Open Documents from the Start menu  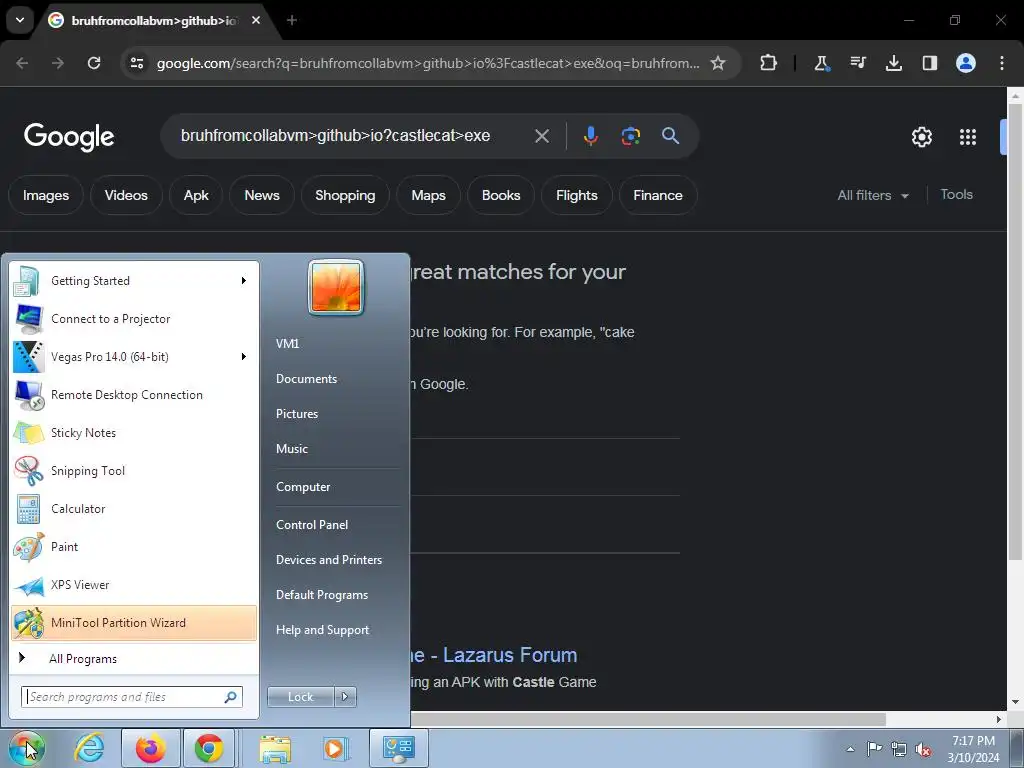tap(306, 379)
